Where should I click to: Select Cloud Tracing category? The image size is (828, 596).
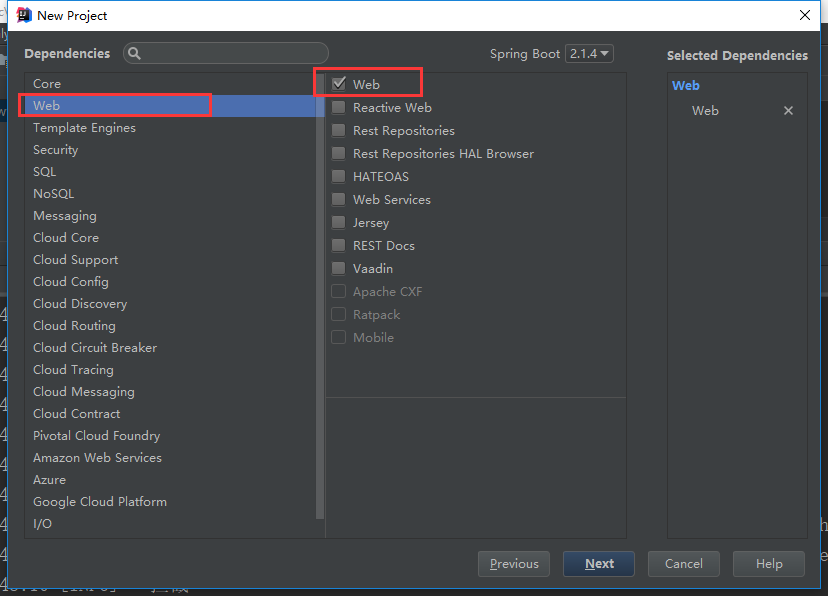pos(170,370)
